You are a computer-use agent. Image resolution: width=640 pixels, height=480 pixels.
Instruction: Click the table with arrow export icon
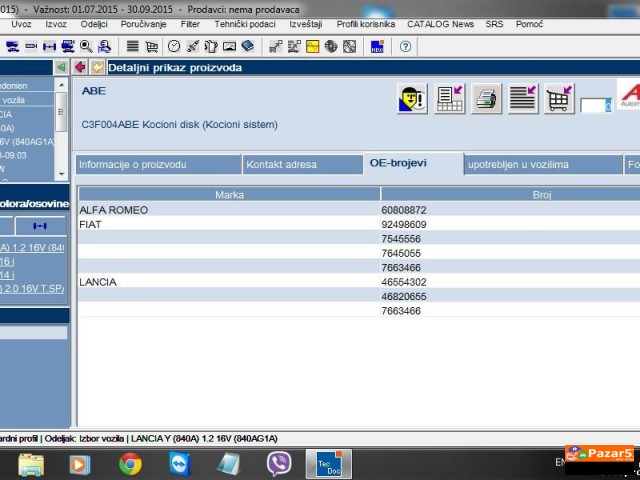coord(449,98)
